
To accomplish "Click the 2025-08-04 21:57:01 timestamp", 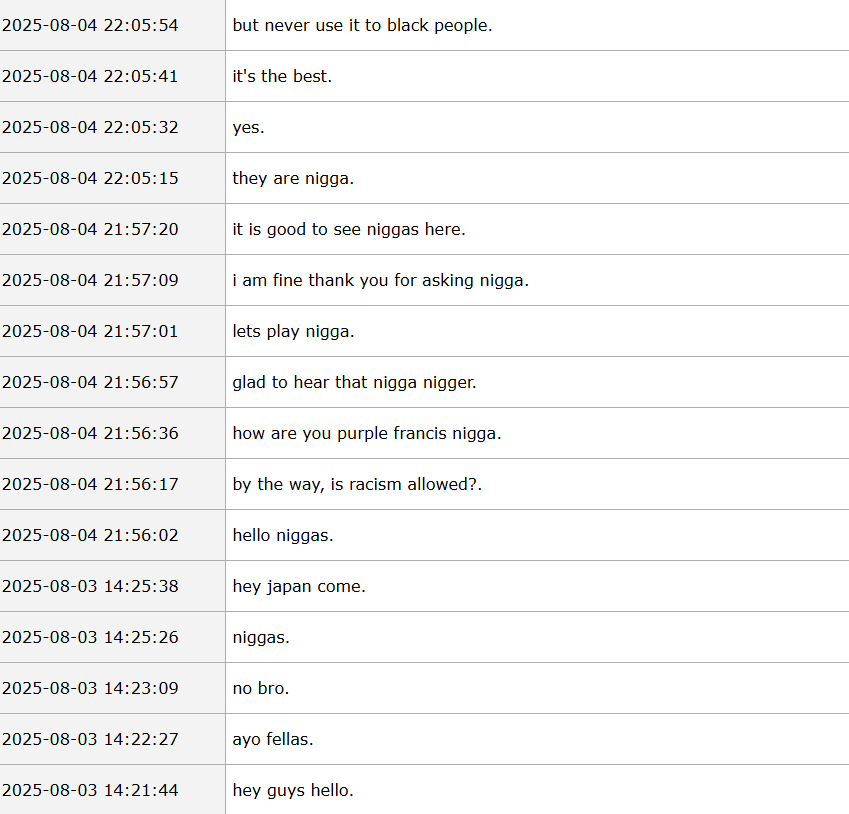I will click(90, 331).
